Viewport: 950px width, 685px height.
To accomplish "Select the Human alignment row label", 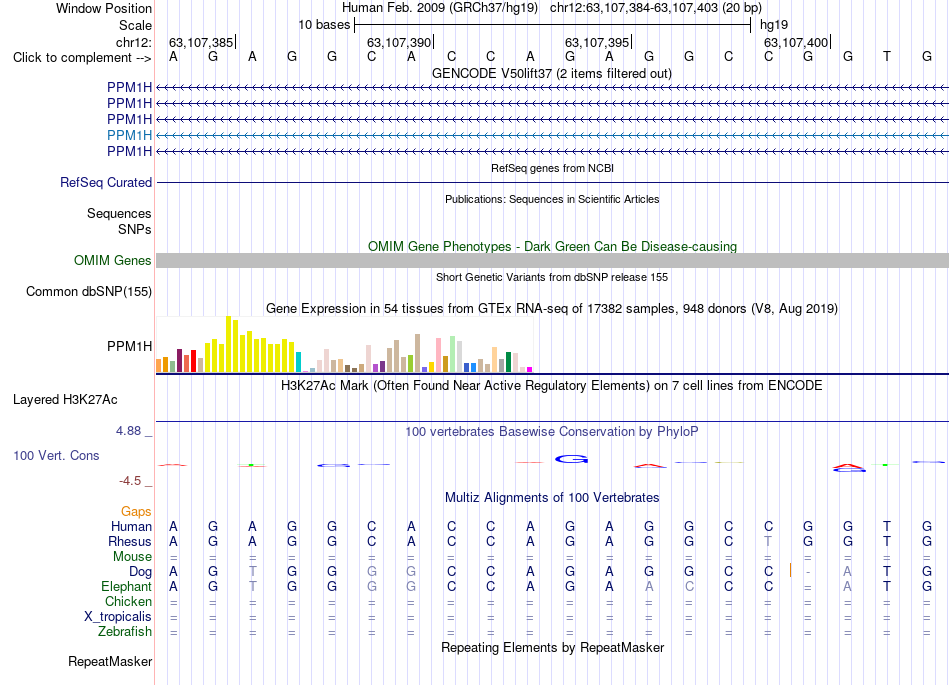I will tap(131, 526).
